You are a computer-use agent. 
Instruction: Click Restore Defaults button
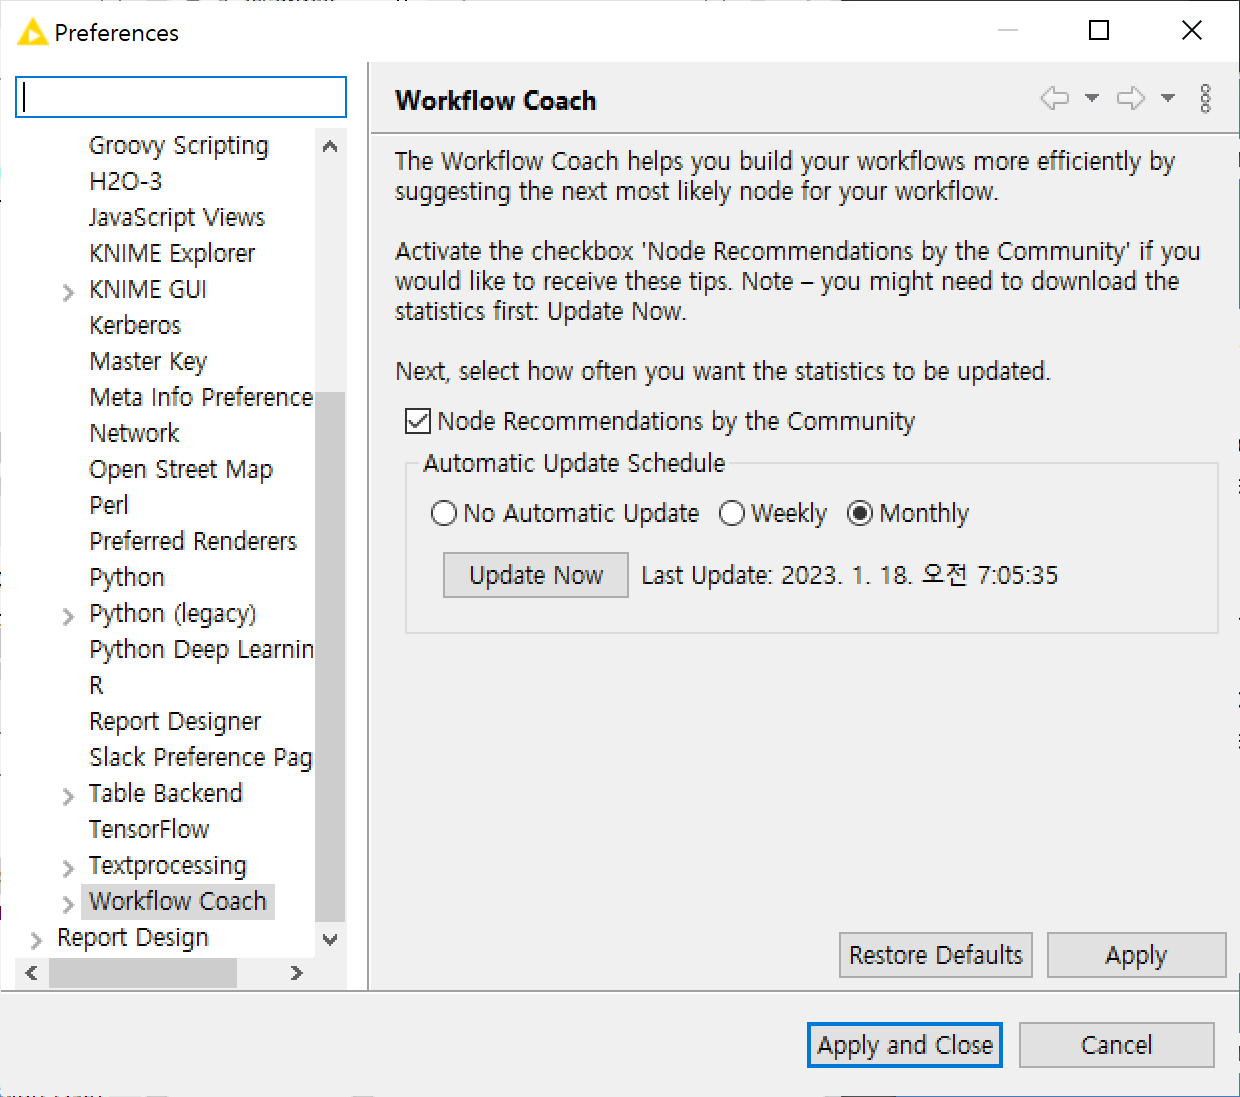point(936,955)
